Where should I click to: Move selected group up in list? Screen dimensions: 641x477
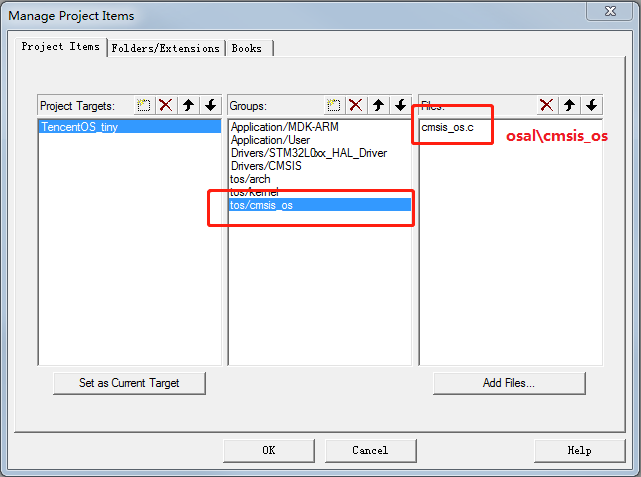(378, 105)
